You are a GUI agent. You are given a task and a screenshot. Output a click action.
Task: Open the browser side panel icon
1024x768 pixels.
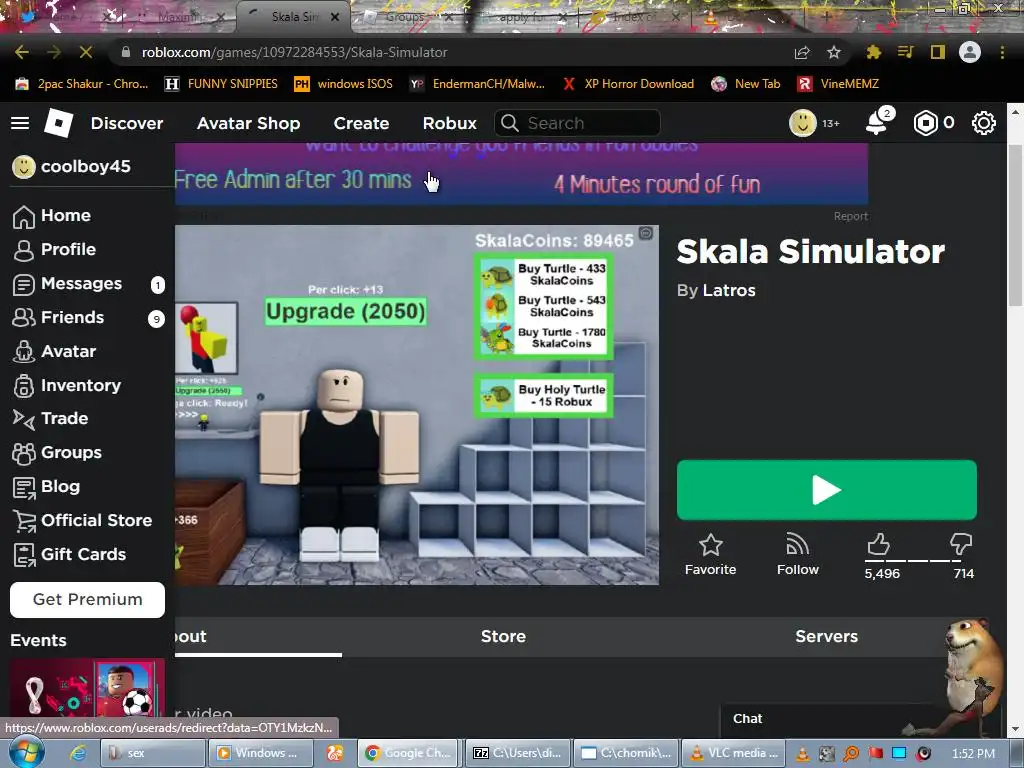click(938, 52)
